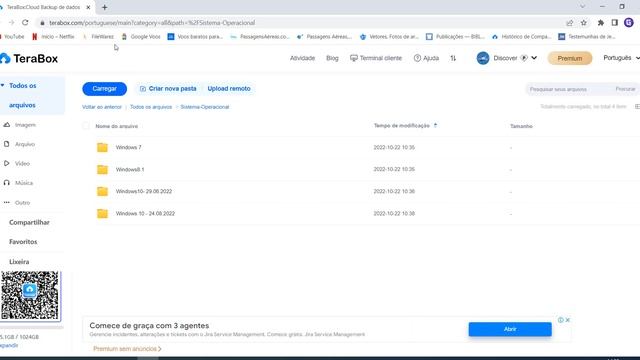Open Google Voos bookmark
The width and height of the screenshot is (640, 360).
tap(141, 37)
